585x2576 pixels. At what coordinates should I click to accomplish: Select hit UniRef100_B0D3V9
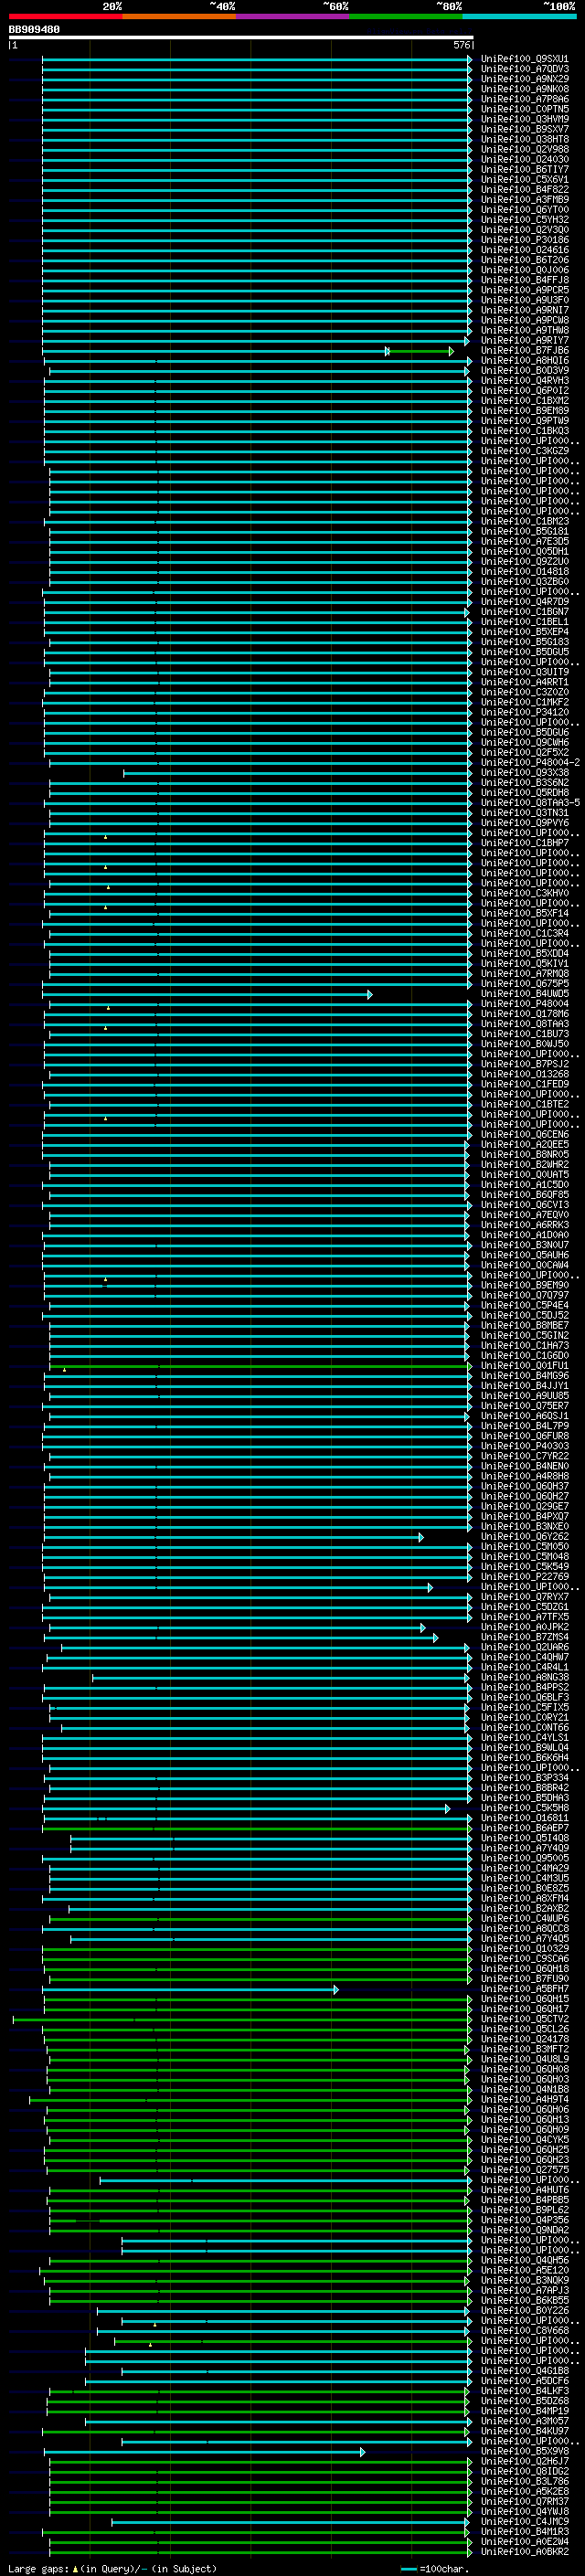[524, 371]
